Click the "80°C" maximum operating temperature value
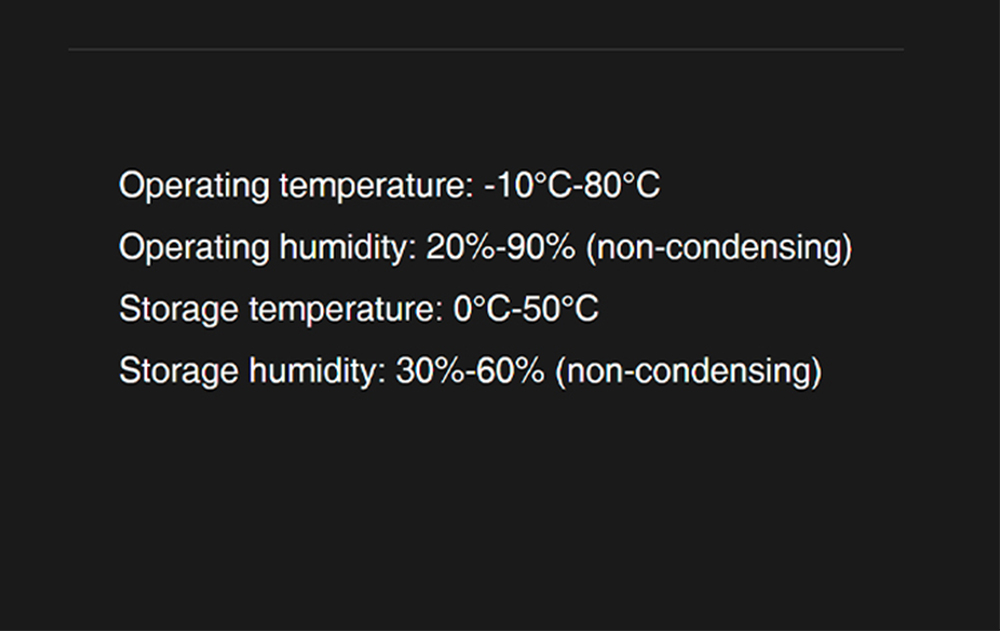Image resolution: width=1000 pixels, height=632 pixels. tap(622, 186)
